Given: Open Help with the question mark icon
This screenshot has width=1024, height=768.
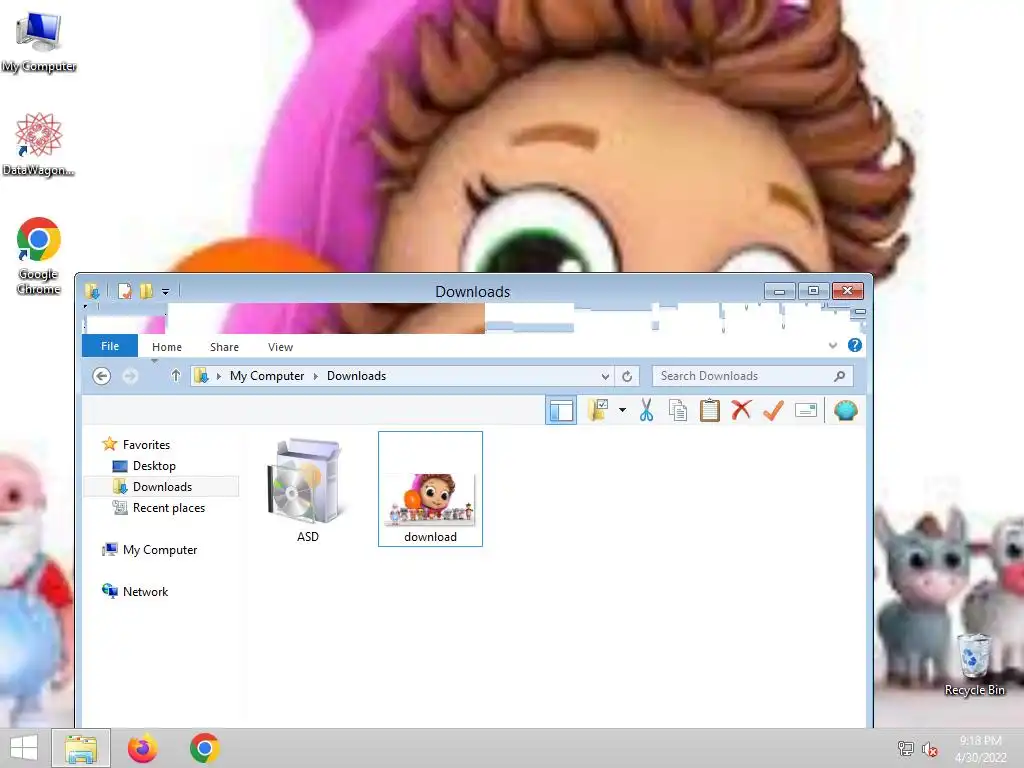Looking at the screenshot, I should click(854, 345).
